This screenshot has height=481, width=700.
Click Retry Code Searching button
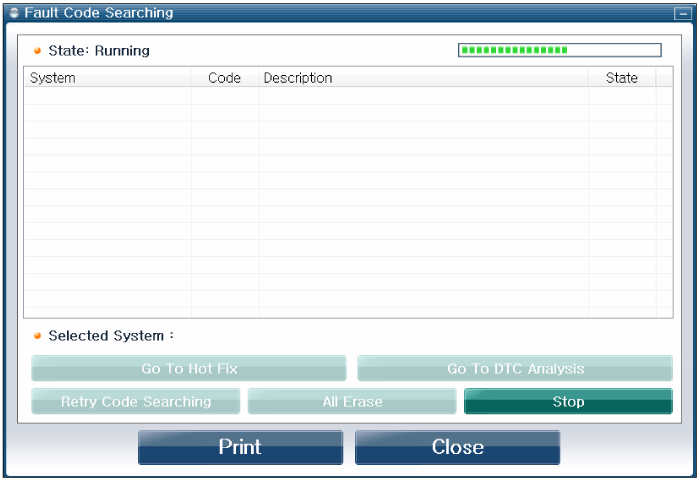coord(136,401)
